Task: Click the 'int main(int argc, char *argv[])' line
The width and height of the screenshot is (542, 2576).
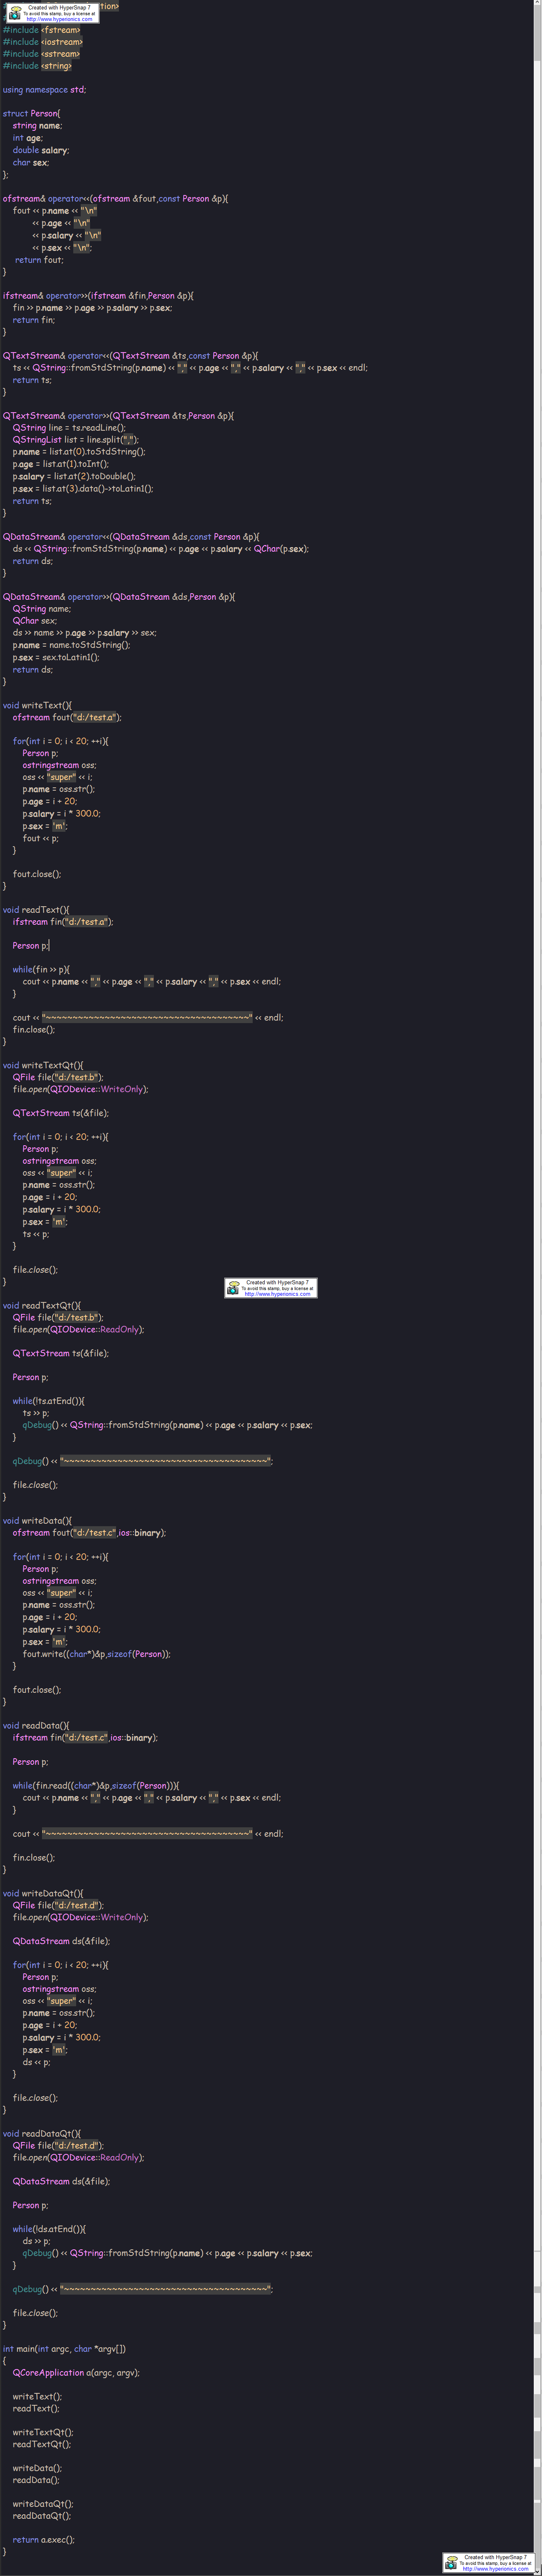Action: [x=65, y=2349]
